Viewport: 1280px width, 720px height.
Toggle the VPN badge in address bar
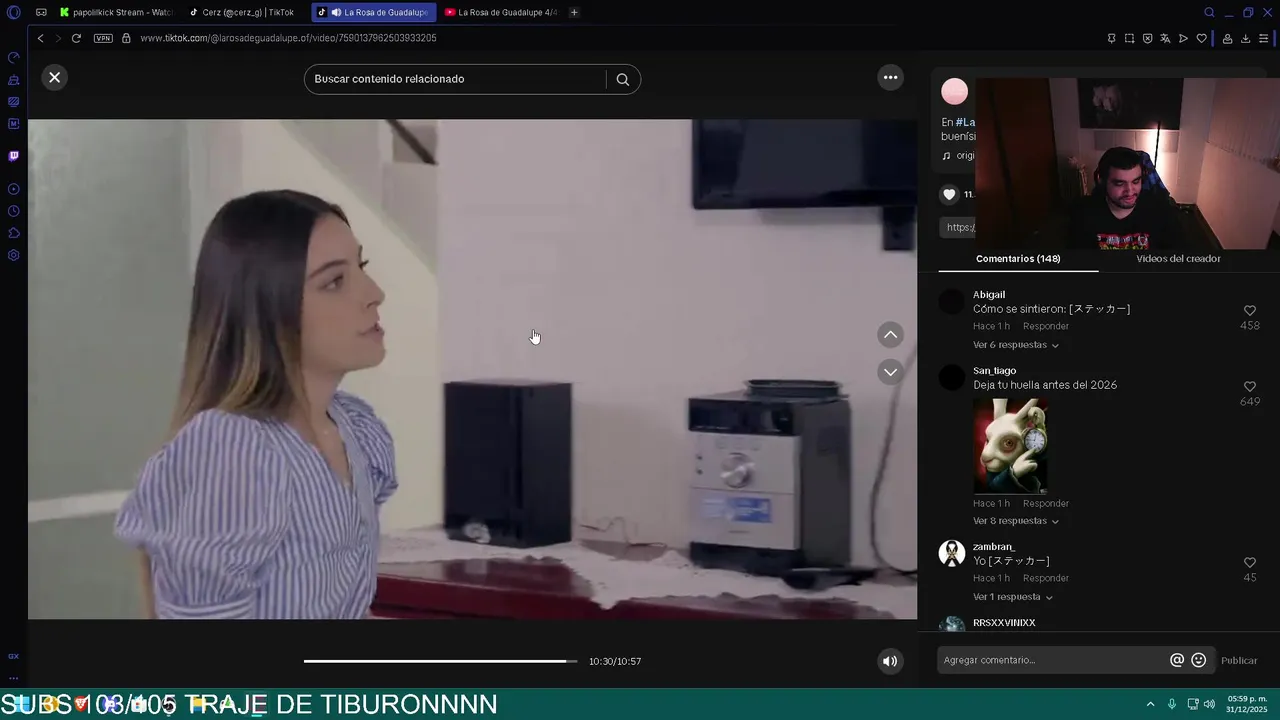pyautogui.click(x=103, y=38)
